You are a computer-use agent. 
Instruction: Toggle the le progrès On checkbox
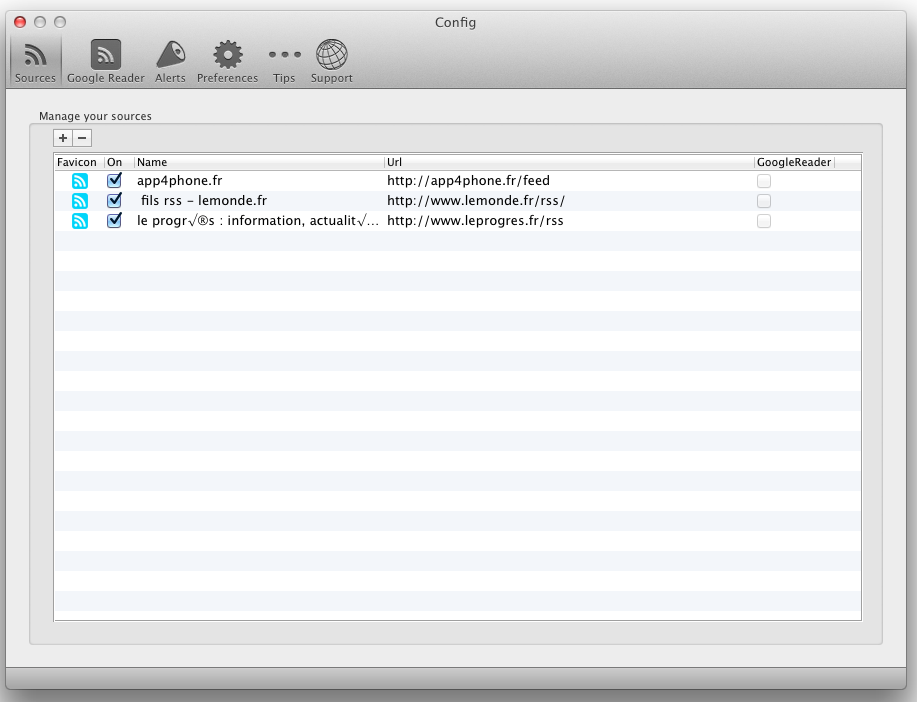click(114, 220)
